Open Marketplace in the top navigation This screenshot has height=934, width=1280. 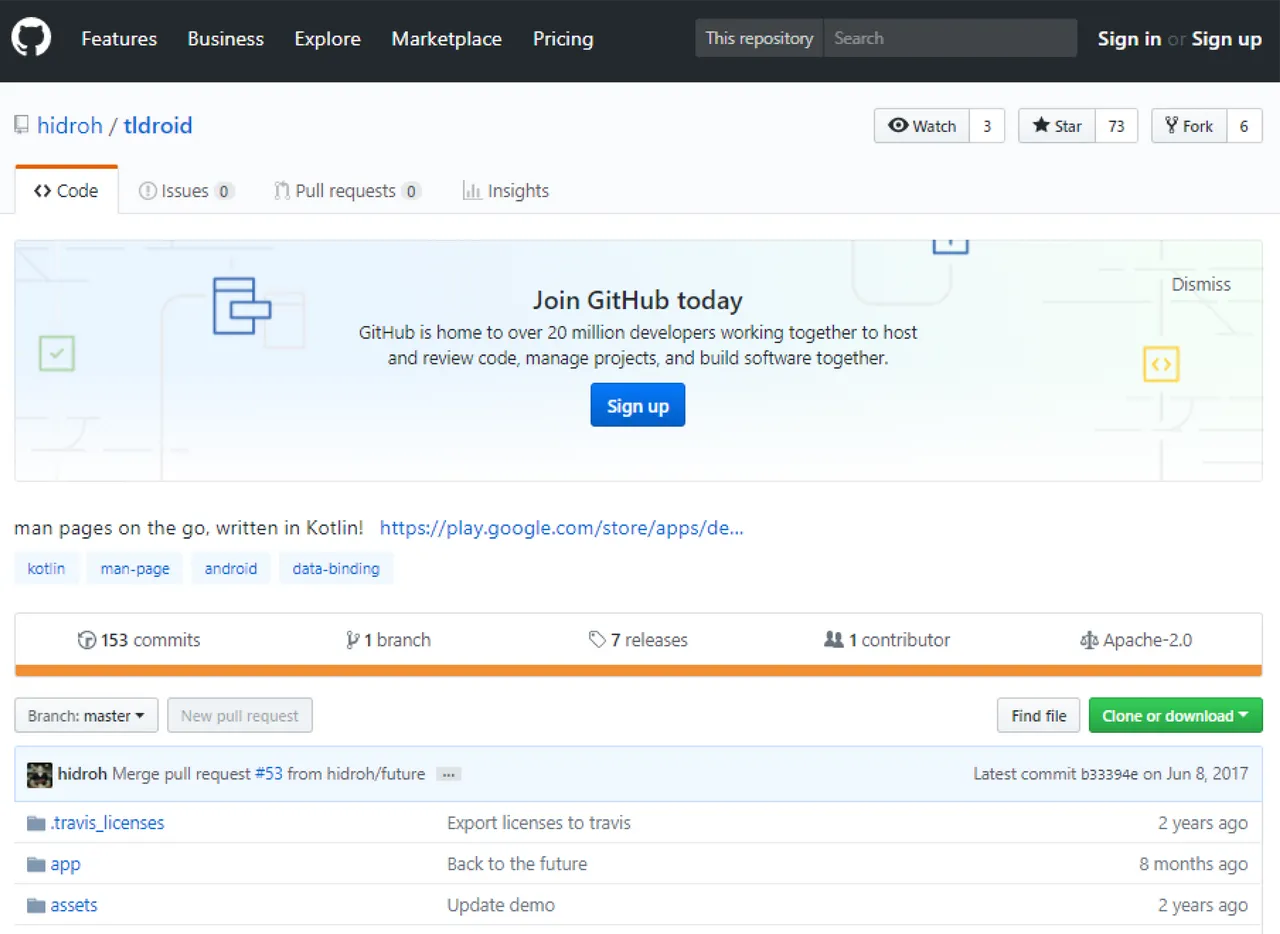pos(446,39)
